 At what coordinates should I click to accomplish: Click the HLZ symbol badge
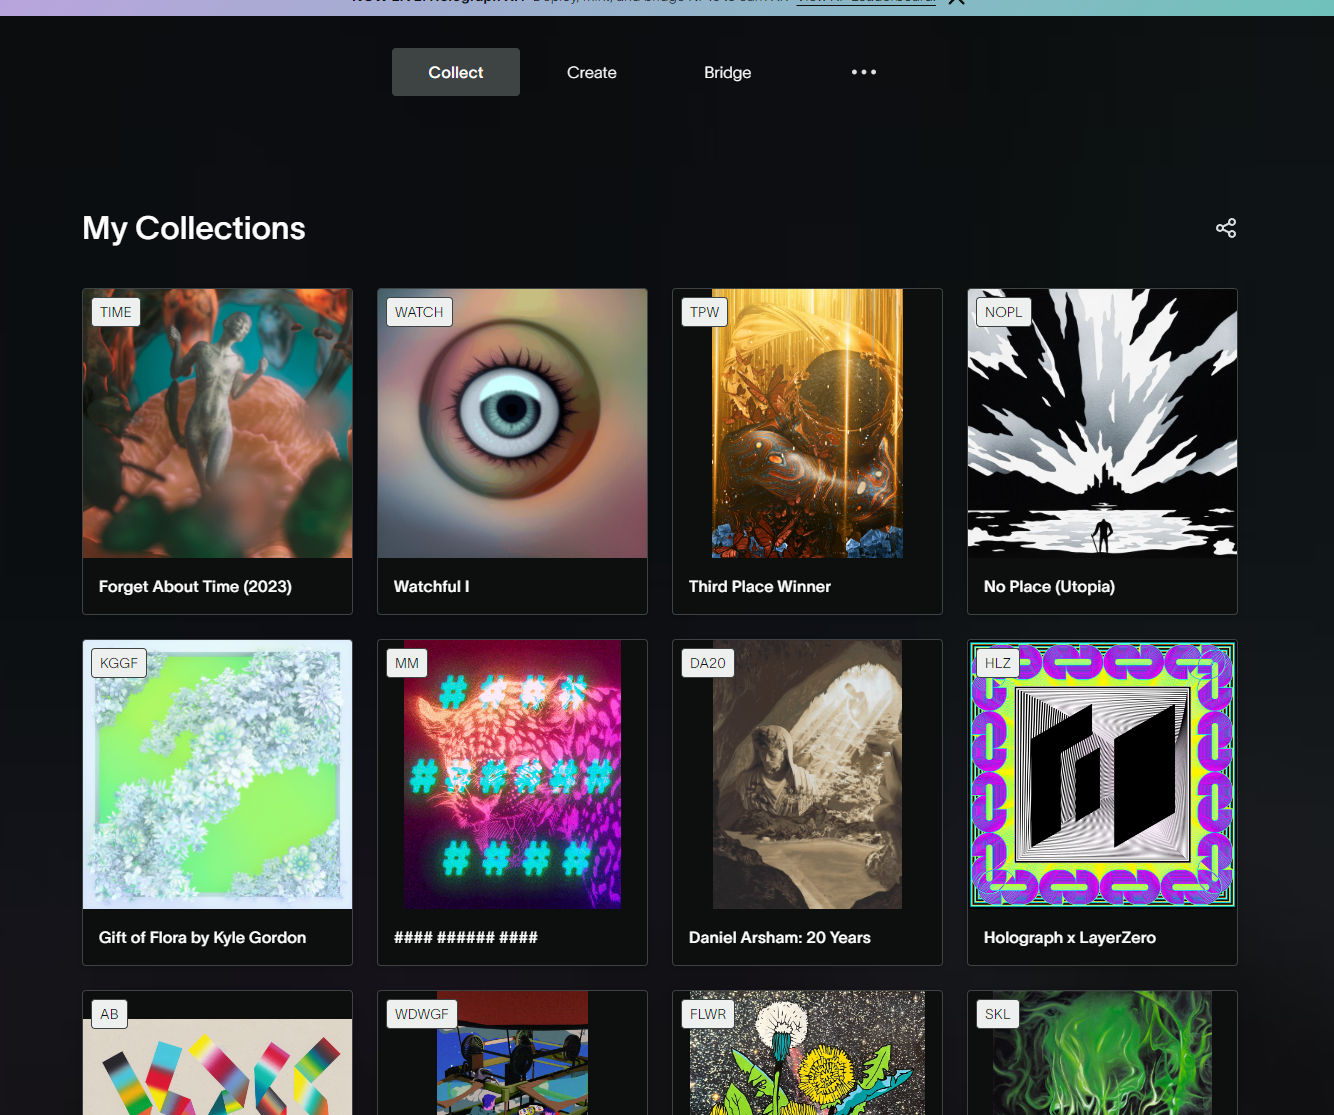click(998, 663)
